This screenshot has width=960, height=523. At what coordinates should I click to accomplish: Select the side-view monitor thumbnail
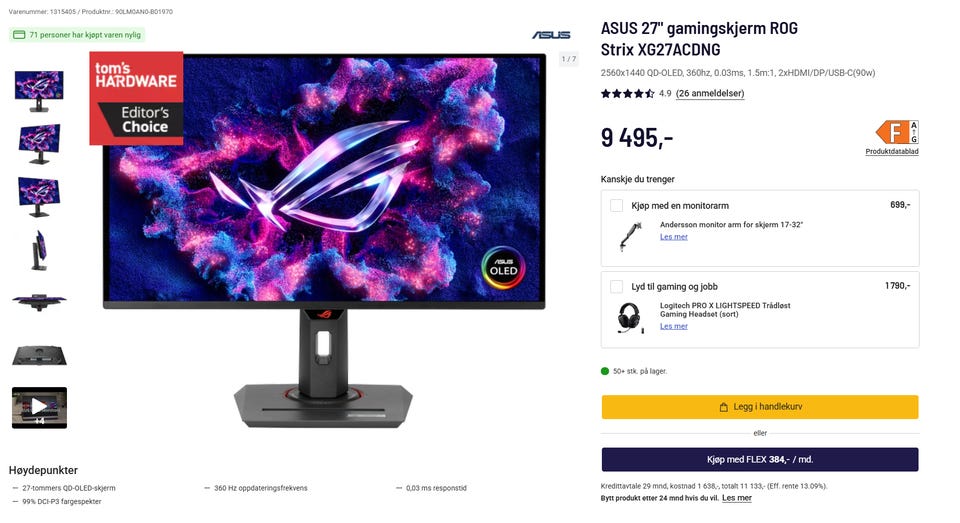pyautogui.click(x=39, y=250)
